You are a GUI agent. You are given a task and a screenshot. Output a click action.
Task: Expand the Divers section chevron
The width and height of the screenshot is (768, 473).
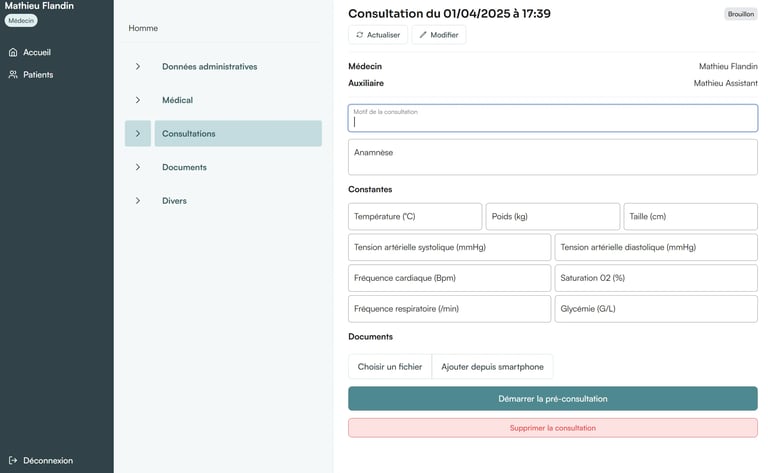click(x=138, y=201)
